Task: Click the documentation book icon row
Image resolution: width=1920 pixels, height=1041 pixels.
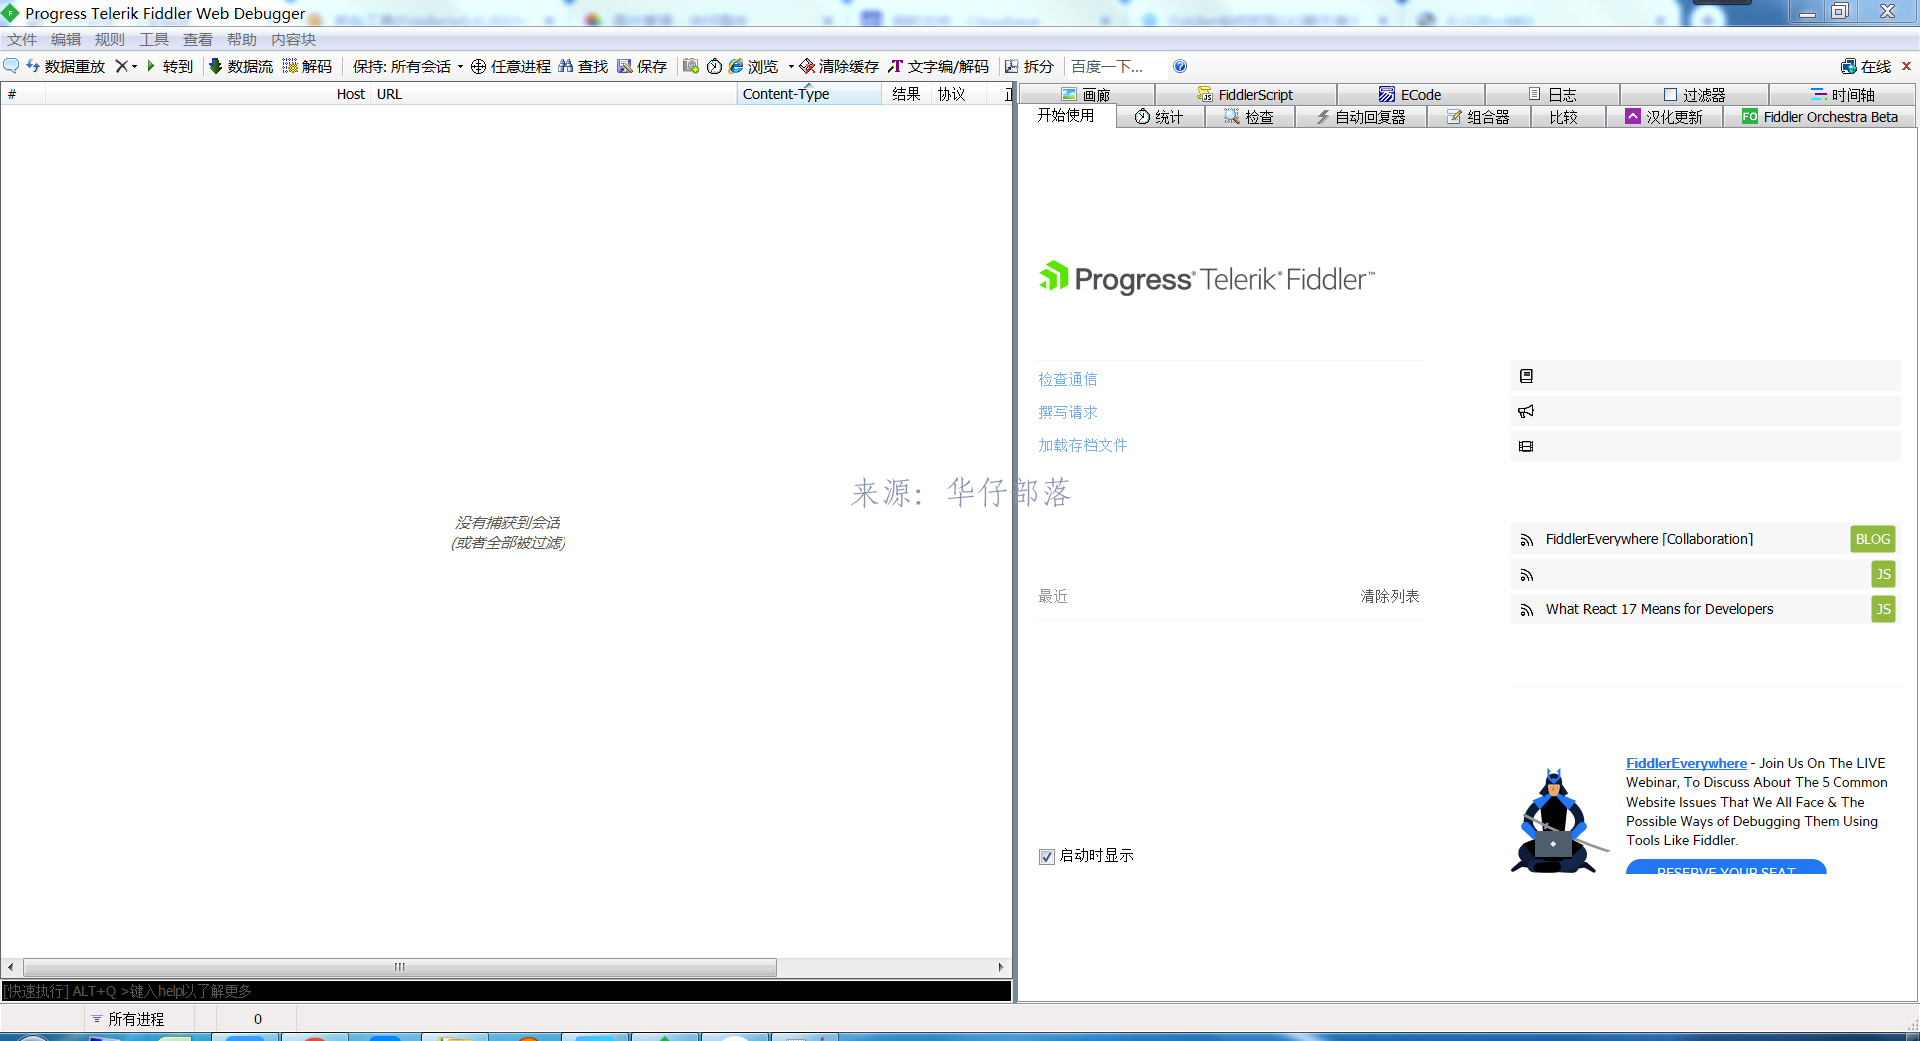Action: (1705, 376)
